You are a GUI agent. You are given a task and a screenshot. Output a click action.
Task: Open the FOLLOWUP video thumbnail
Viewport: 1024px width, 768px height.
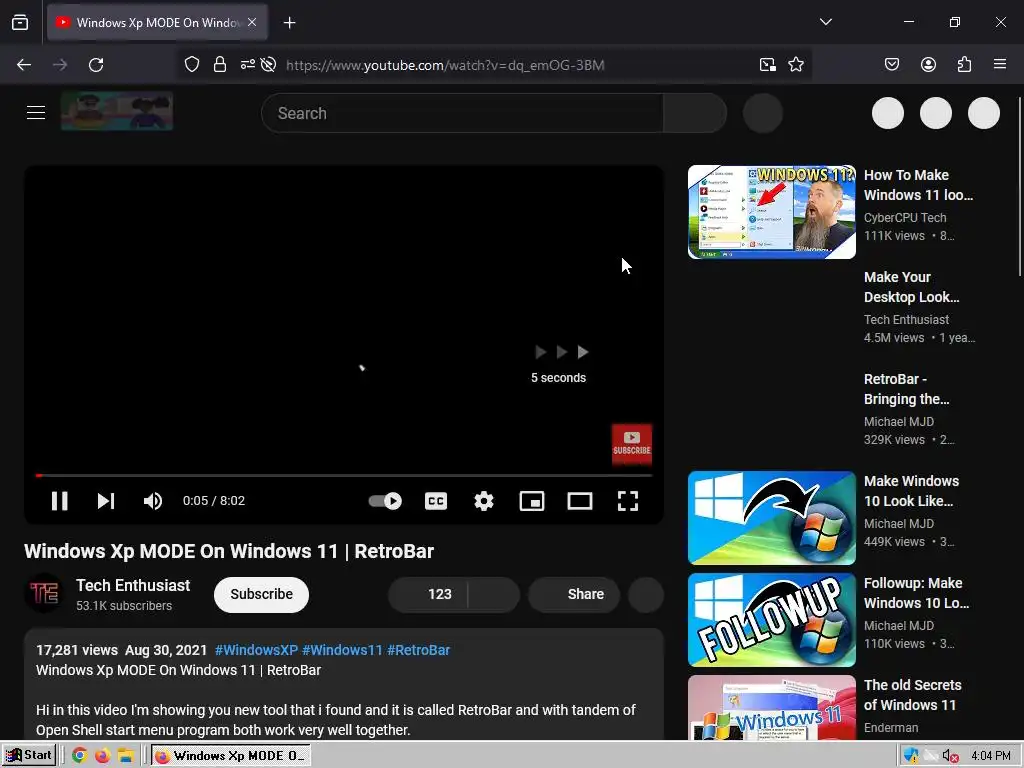(x=771, y=619)
